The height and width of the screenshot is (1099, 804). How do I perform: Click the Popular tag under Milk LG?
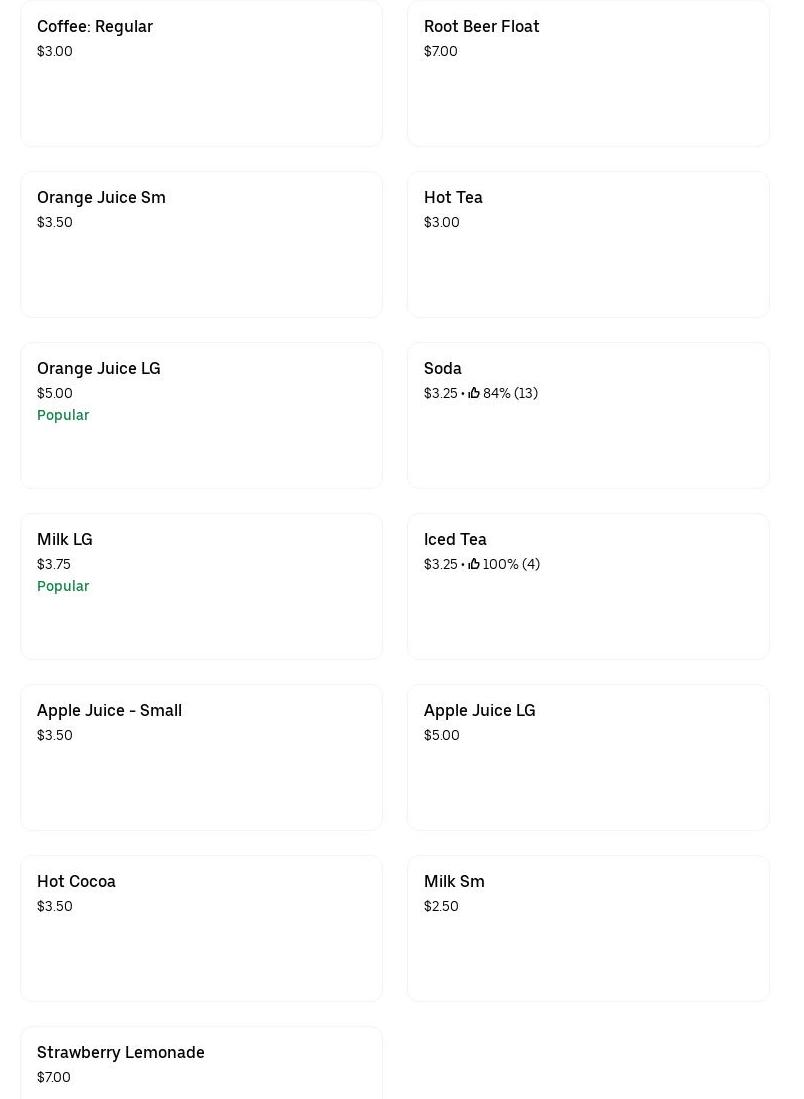(x=63, y=586)
